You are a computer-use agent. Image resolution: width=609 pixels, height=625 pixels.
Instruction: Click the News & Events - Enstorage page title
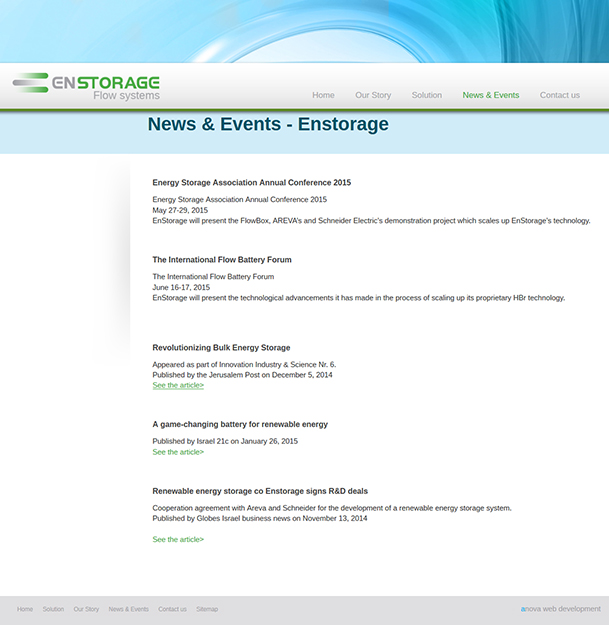268,125
